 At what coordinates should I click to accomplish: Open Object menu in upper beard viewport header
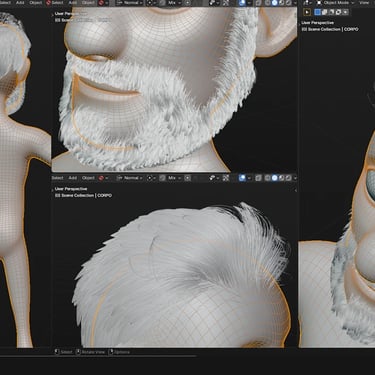coord(88,3)
